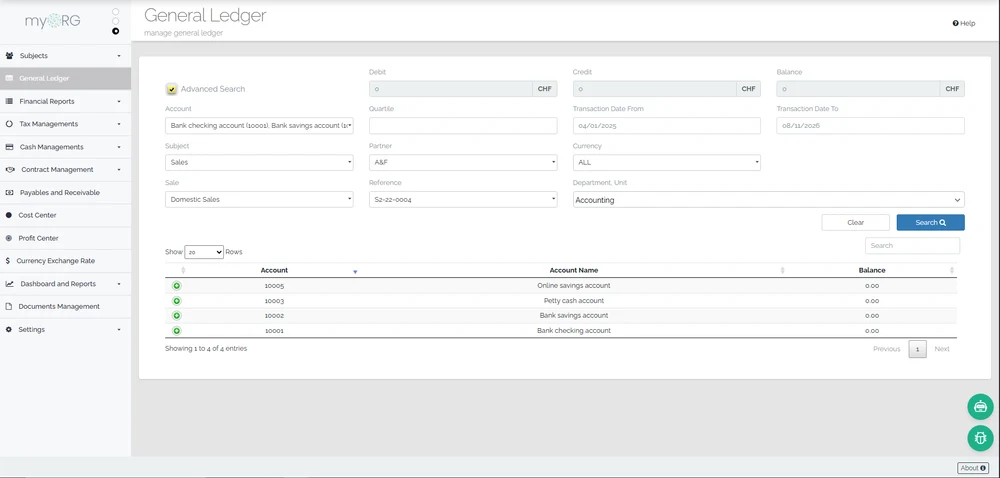Go to the Previous page link
Screen dimensions: 1000x478
[x=886, y=349]
